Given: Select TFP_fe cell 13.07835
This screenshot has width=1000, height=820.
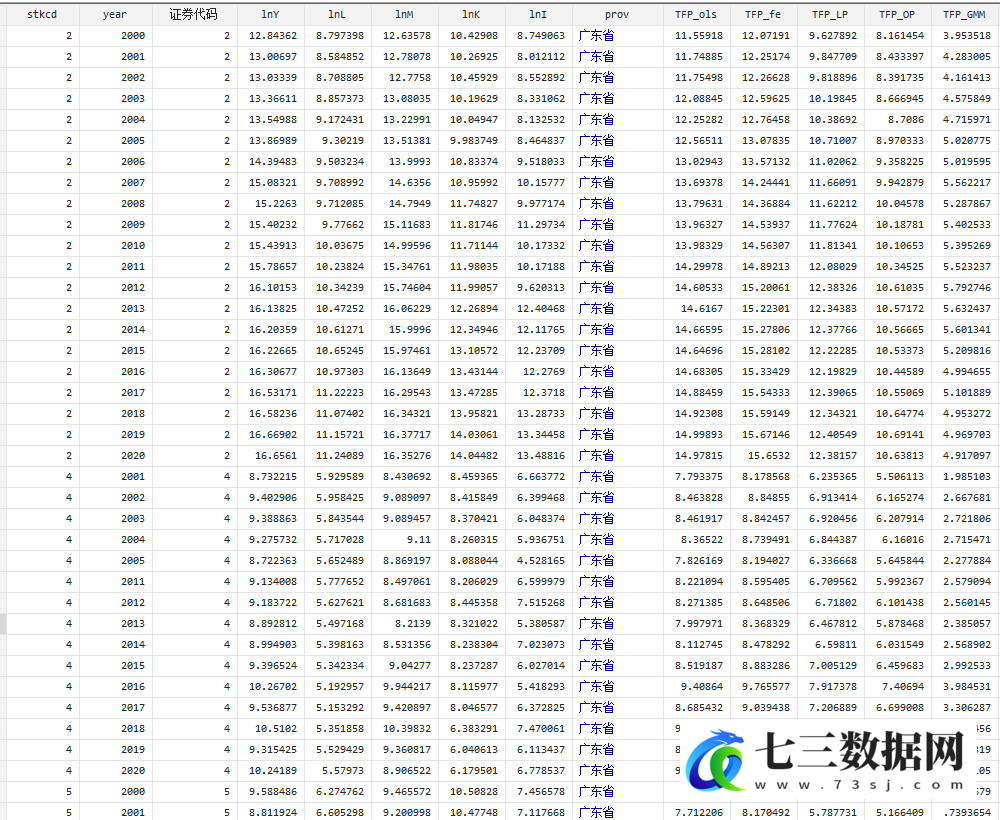Looking at the screenshot, I should 763,141.
